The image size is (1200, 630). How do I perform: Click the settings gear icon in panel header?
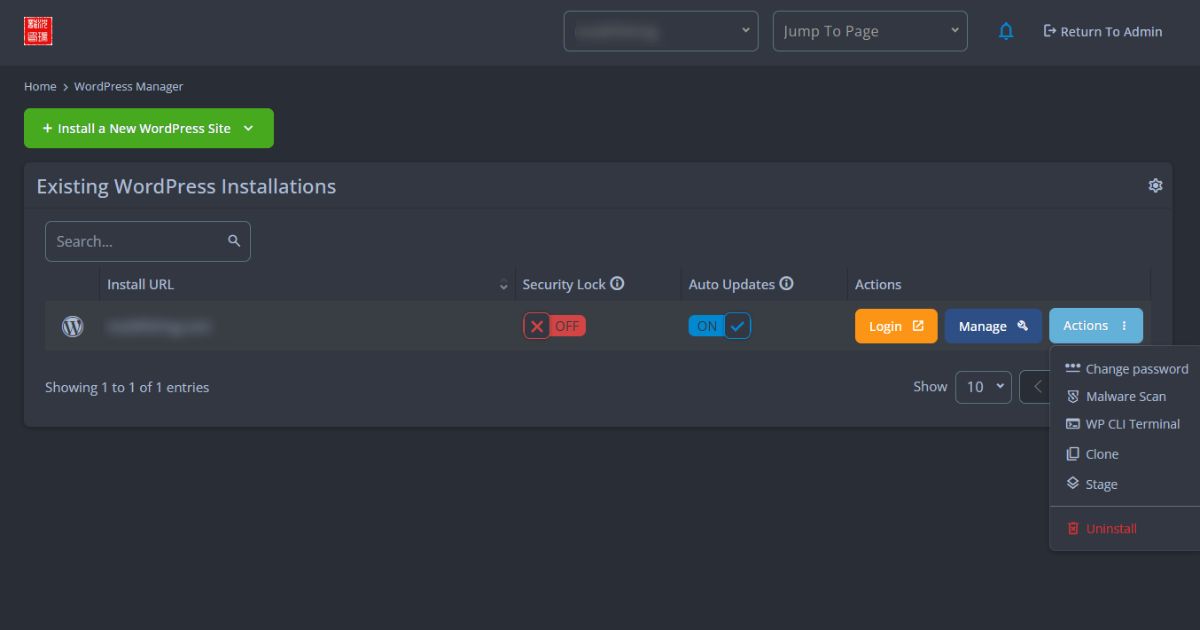click(x=1155, y=186)
